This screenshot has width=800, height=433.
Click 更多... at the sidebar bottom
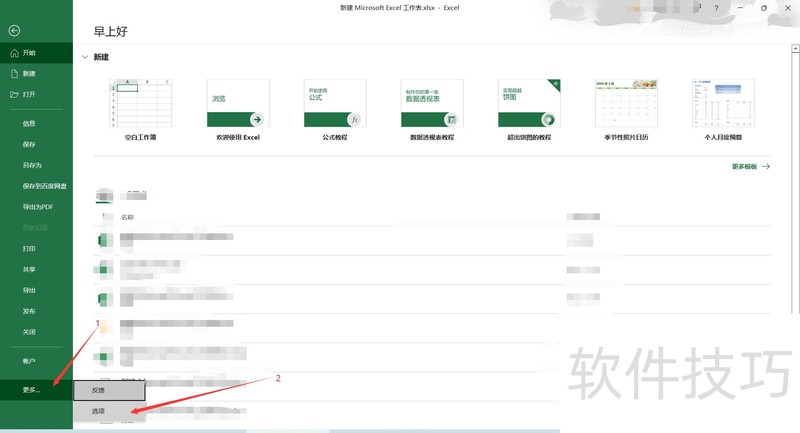click(36, 390)
